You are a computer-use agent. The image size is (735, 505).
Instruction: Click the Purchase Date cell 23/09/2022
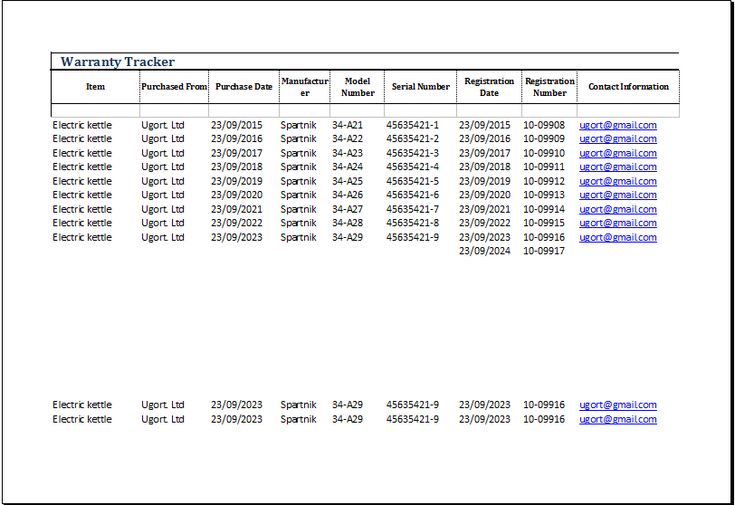(x=236, y=223)
